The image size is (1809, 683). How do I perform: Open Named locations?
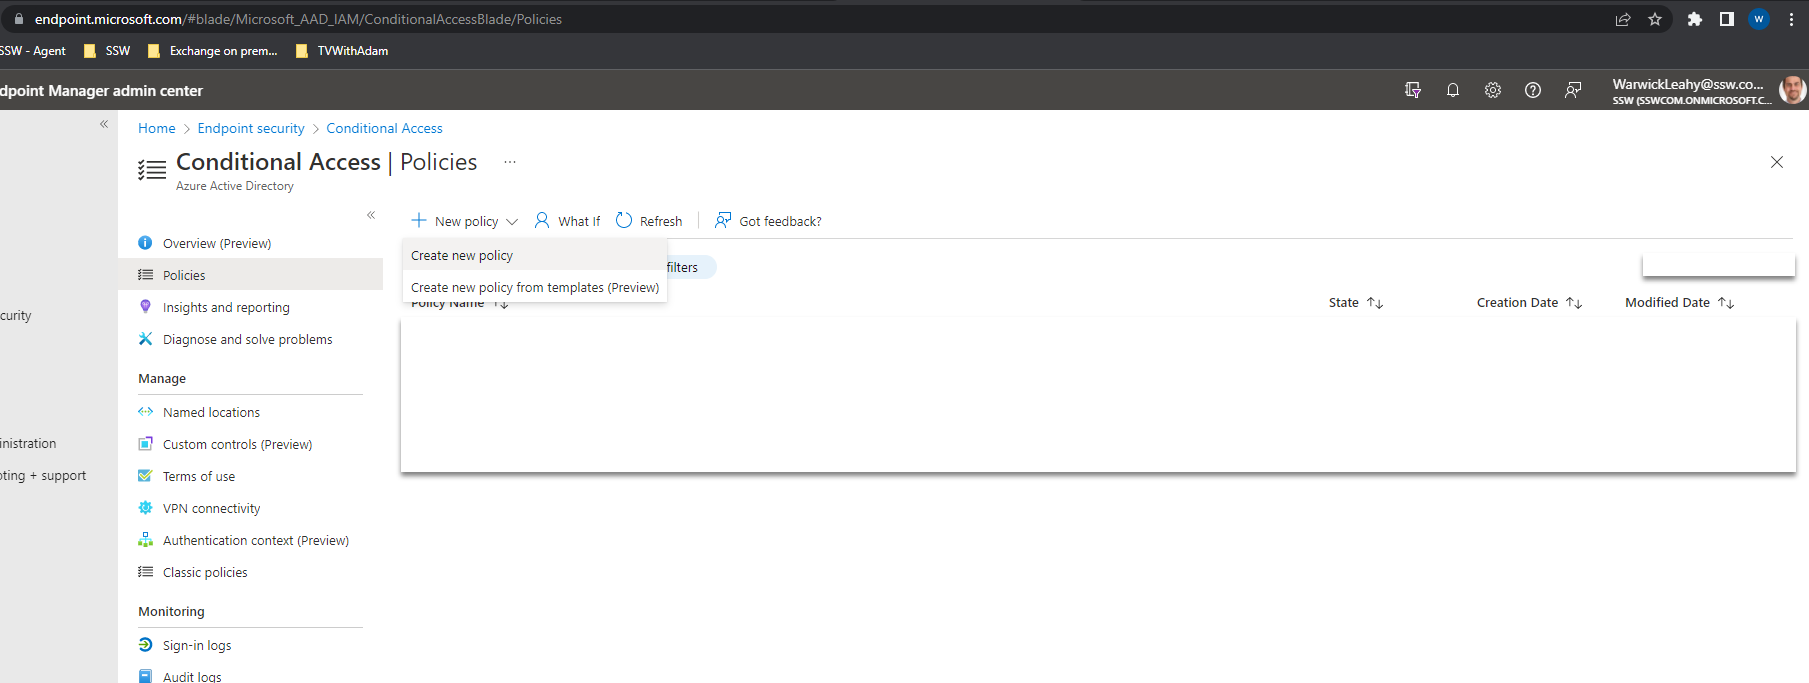[211, 412]
